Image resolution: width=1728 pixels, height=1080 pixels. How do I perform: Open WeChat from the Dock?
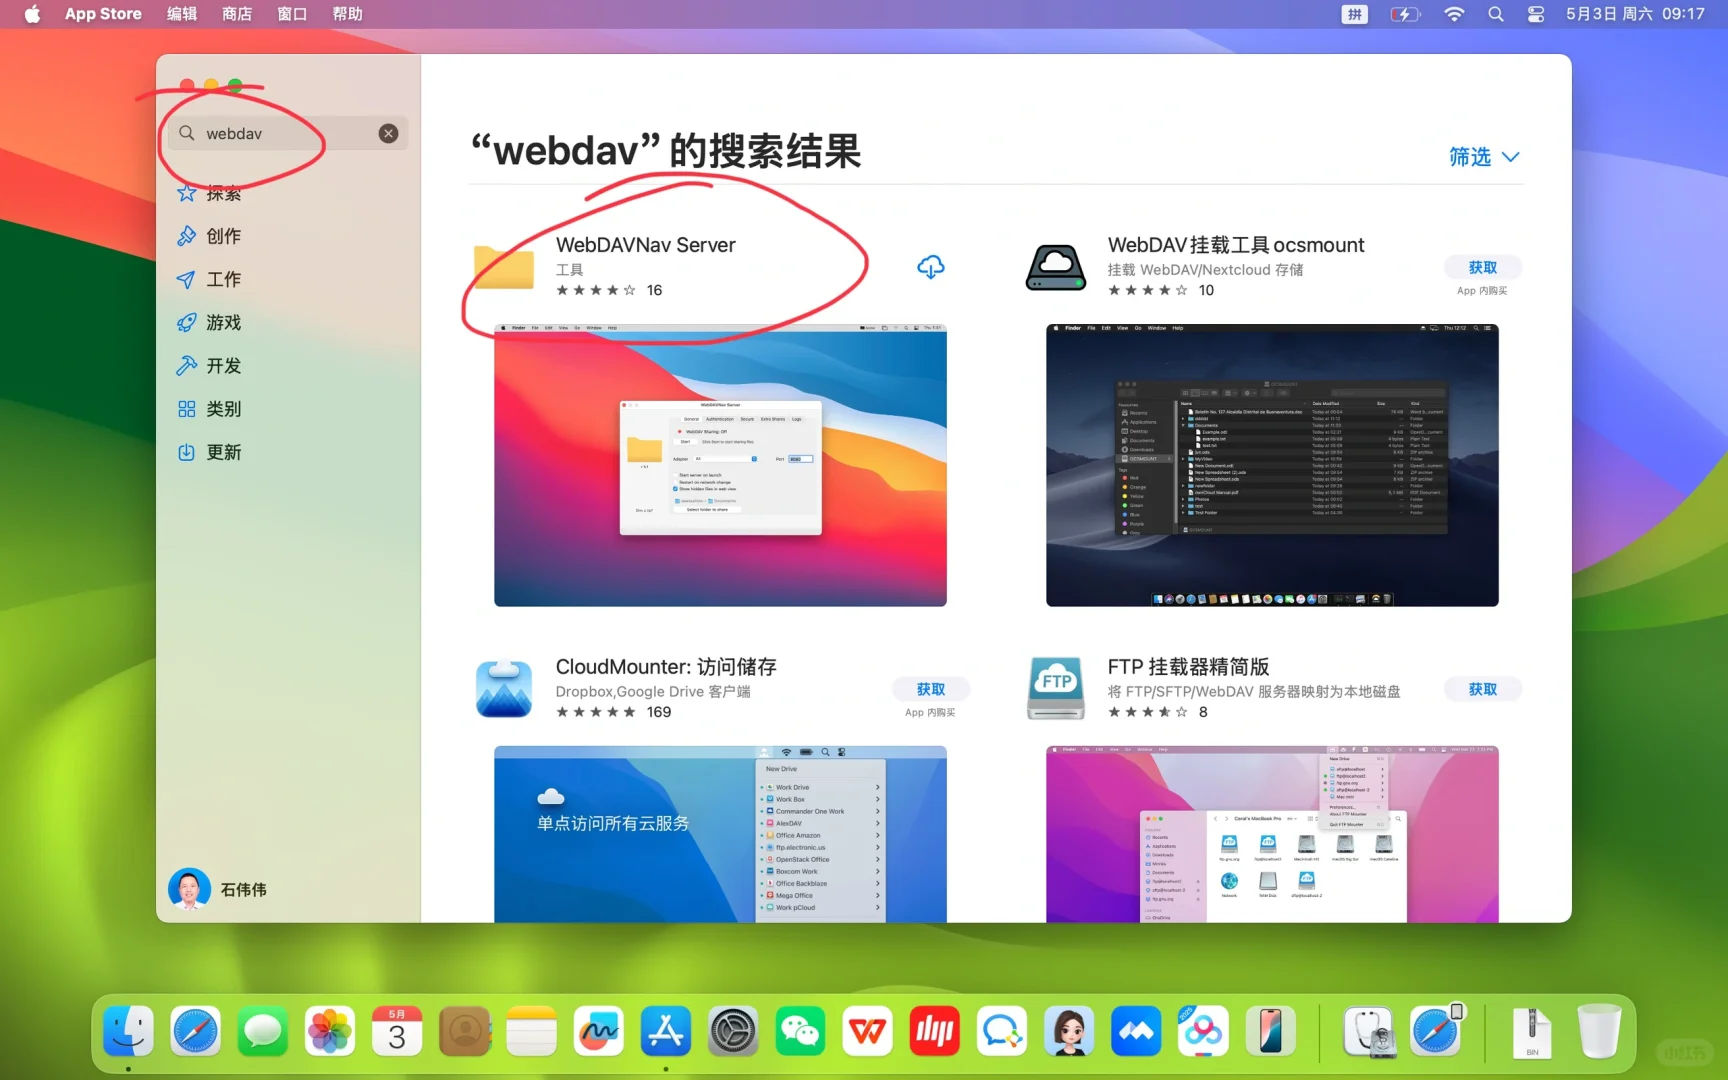pos(800,1031)
